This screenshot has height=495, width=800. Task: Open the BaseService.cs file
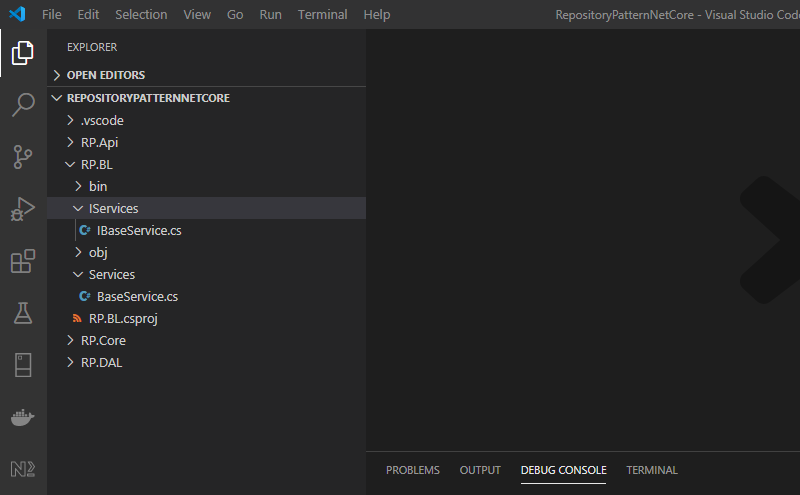click(137, 296)
